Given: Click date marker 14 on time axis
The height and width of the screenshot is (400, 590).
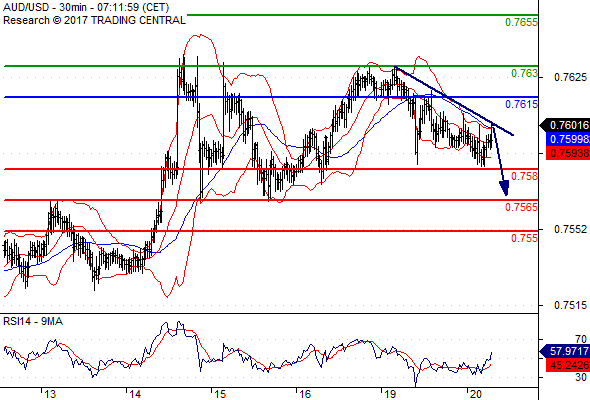Looking at the screenshot, I should coord(135,394).
